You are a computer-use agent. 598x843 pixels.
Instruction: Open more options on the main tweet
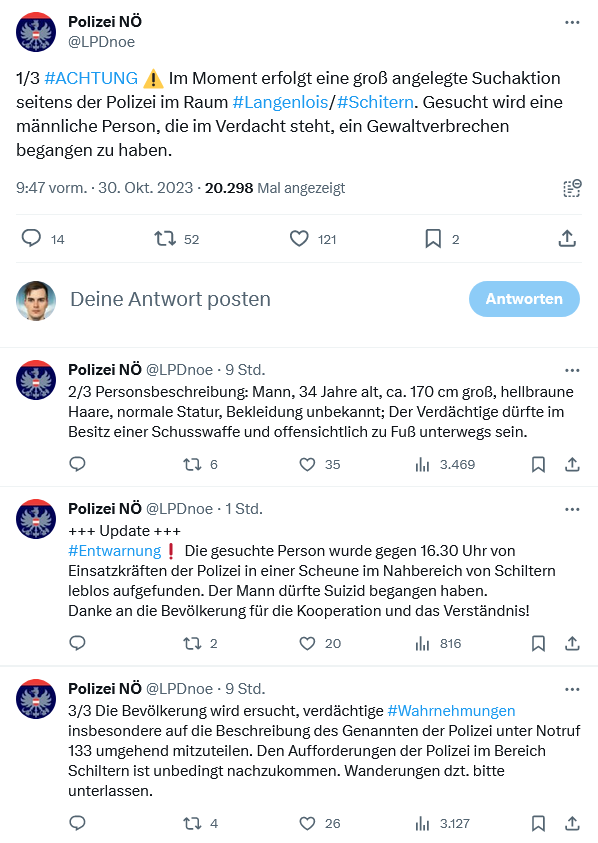[x=571, y=22]
